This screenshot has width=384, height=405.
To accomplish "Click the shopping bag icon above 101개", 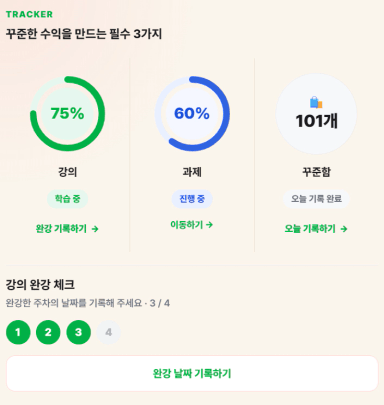I will [x=316, y=102].
